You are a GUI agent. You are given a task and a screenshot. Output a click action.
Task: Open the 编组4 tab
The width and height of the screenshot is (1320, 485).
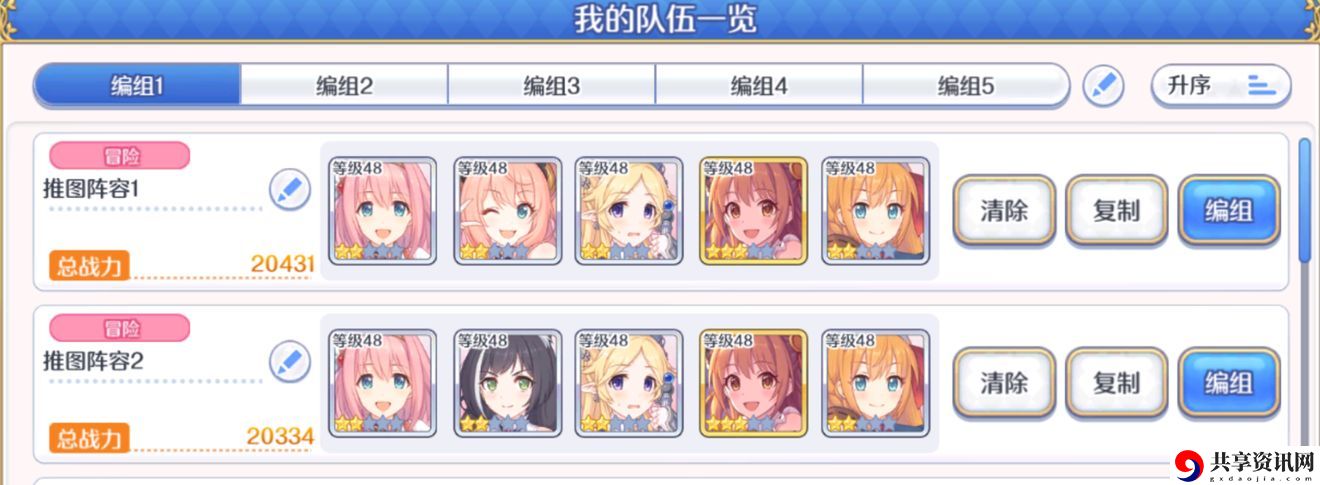pyautogui.click(x=759, y=86)
